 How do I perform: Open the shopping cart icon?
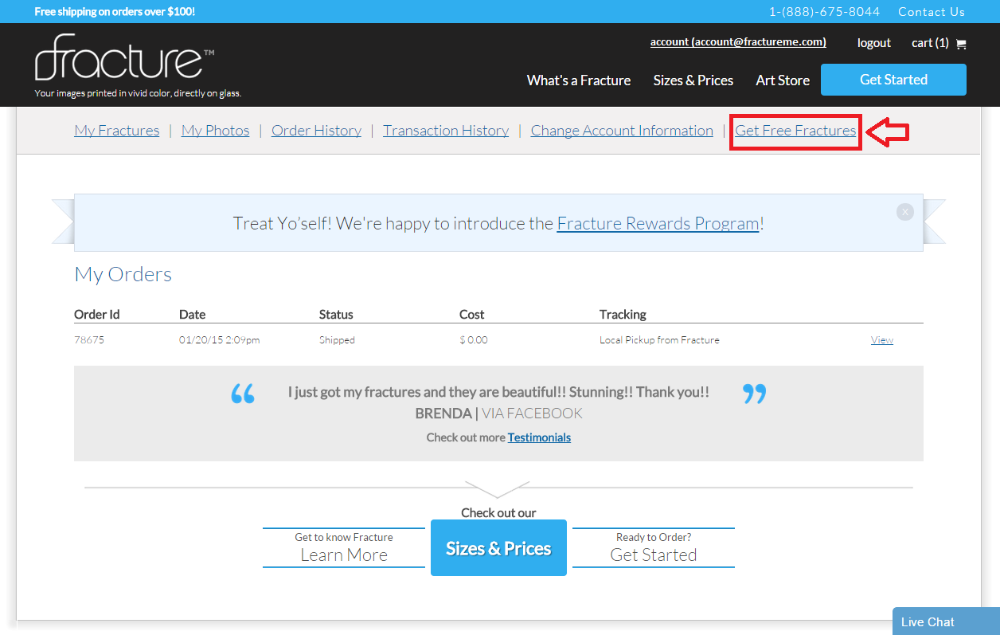[x=961, y=43]
